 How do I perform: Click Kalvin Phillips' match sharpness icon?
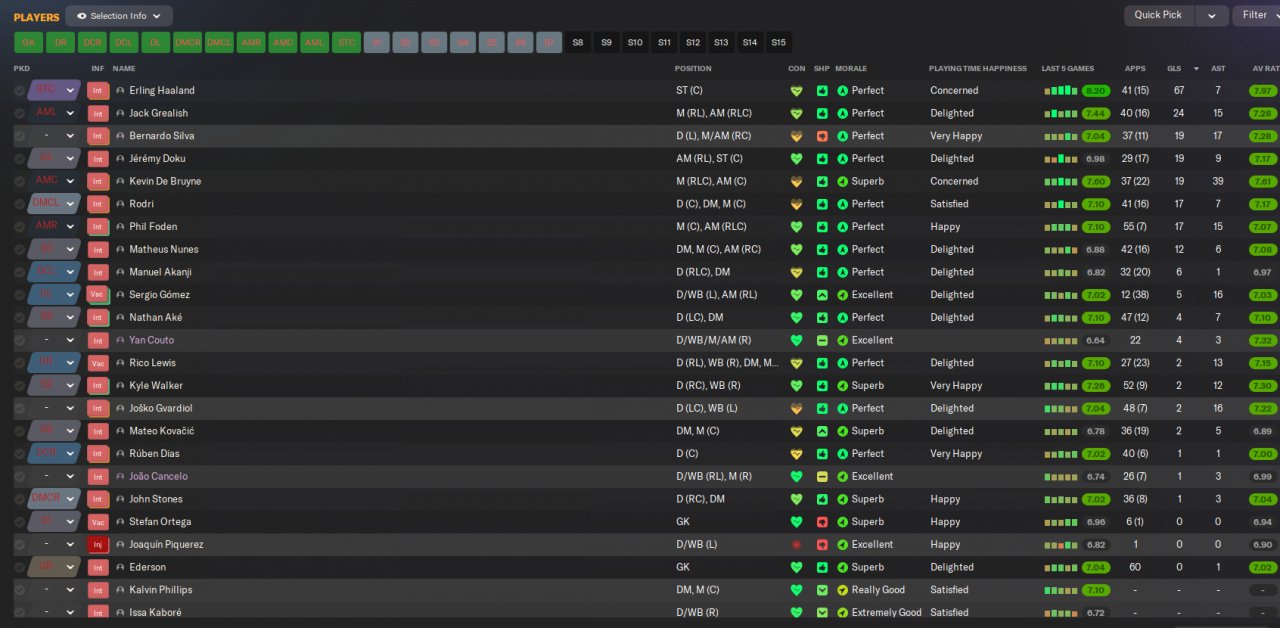[x=822, y=590]
